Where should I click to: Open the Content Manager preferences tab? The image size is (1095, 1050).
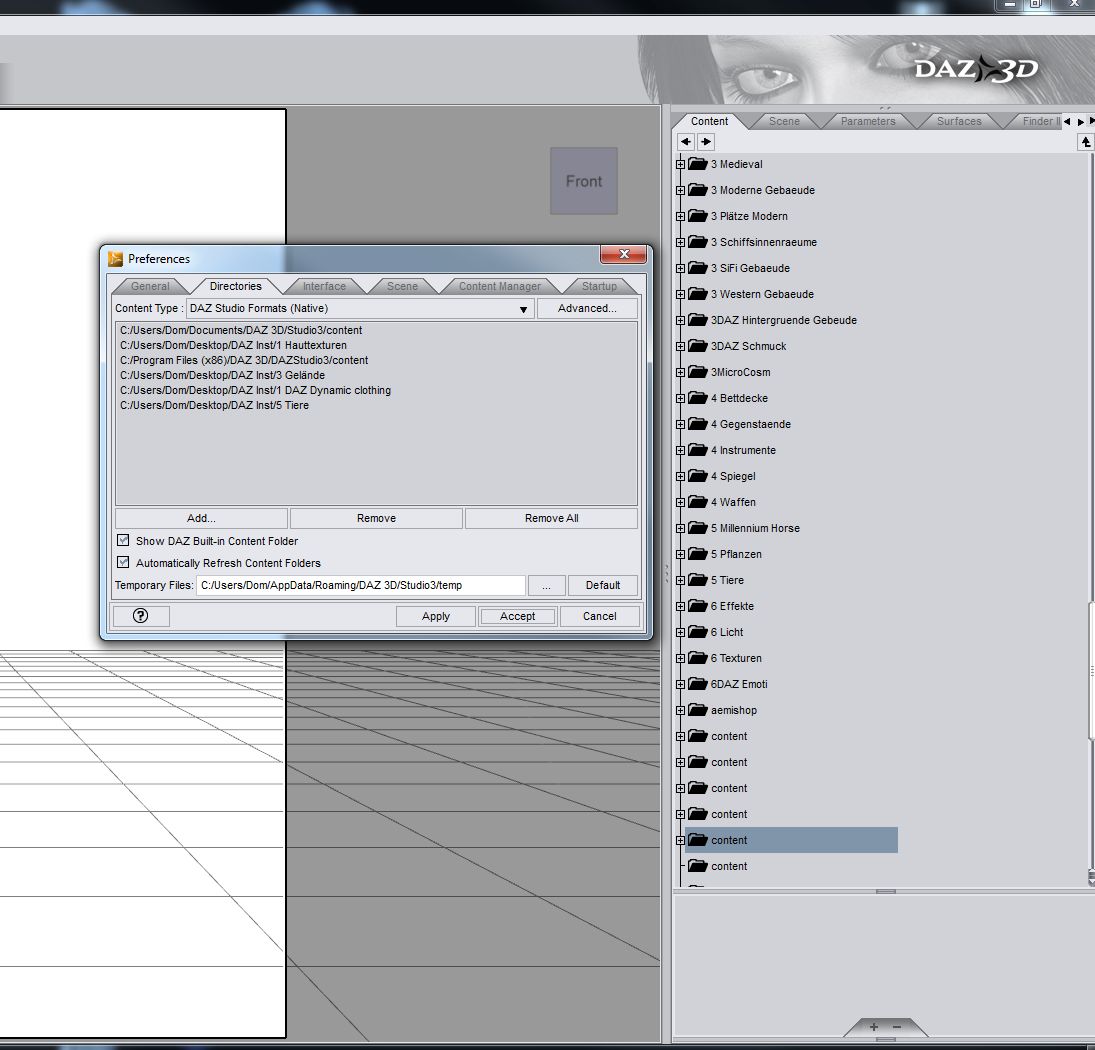pos(500,286)
